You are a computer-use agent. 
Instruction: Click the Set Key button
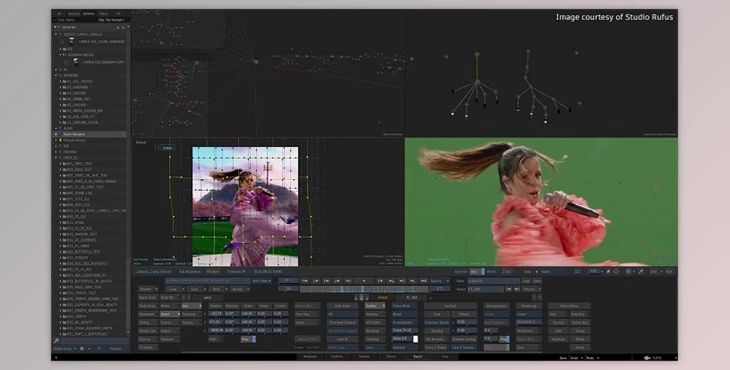point(558,322)
